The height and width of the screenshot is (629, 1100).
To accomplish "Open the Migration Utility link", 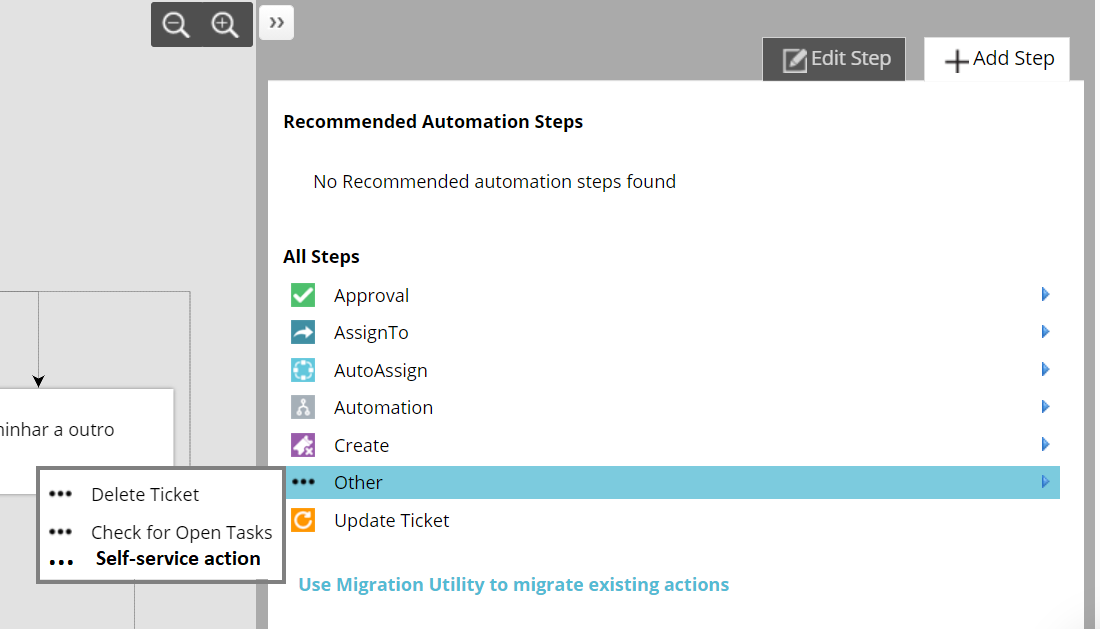I will tap(513, 584).
